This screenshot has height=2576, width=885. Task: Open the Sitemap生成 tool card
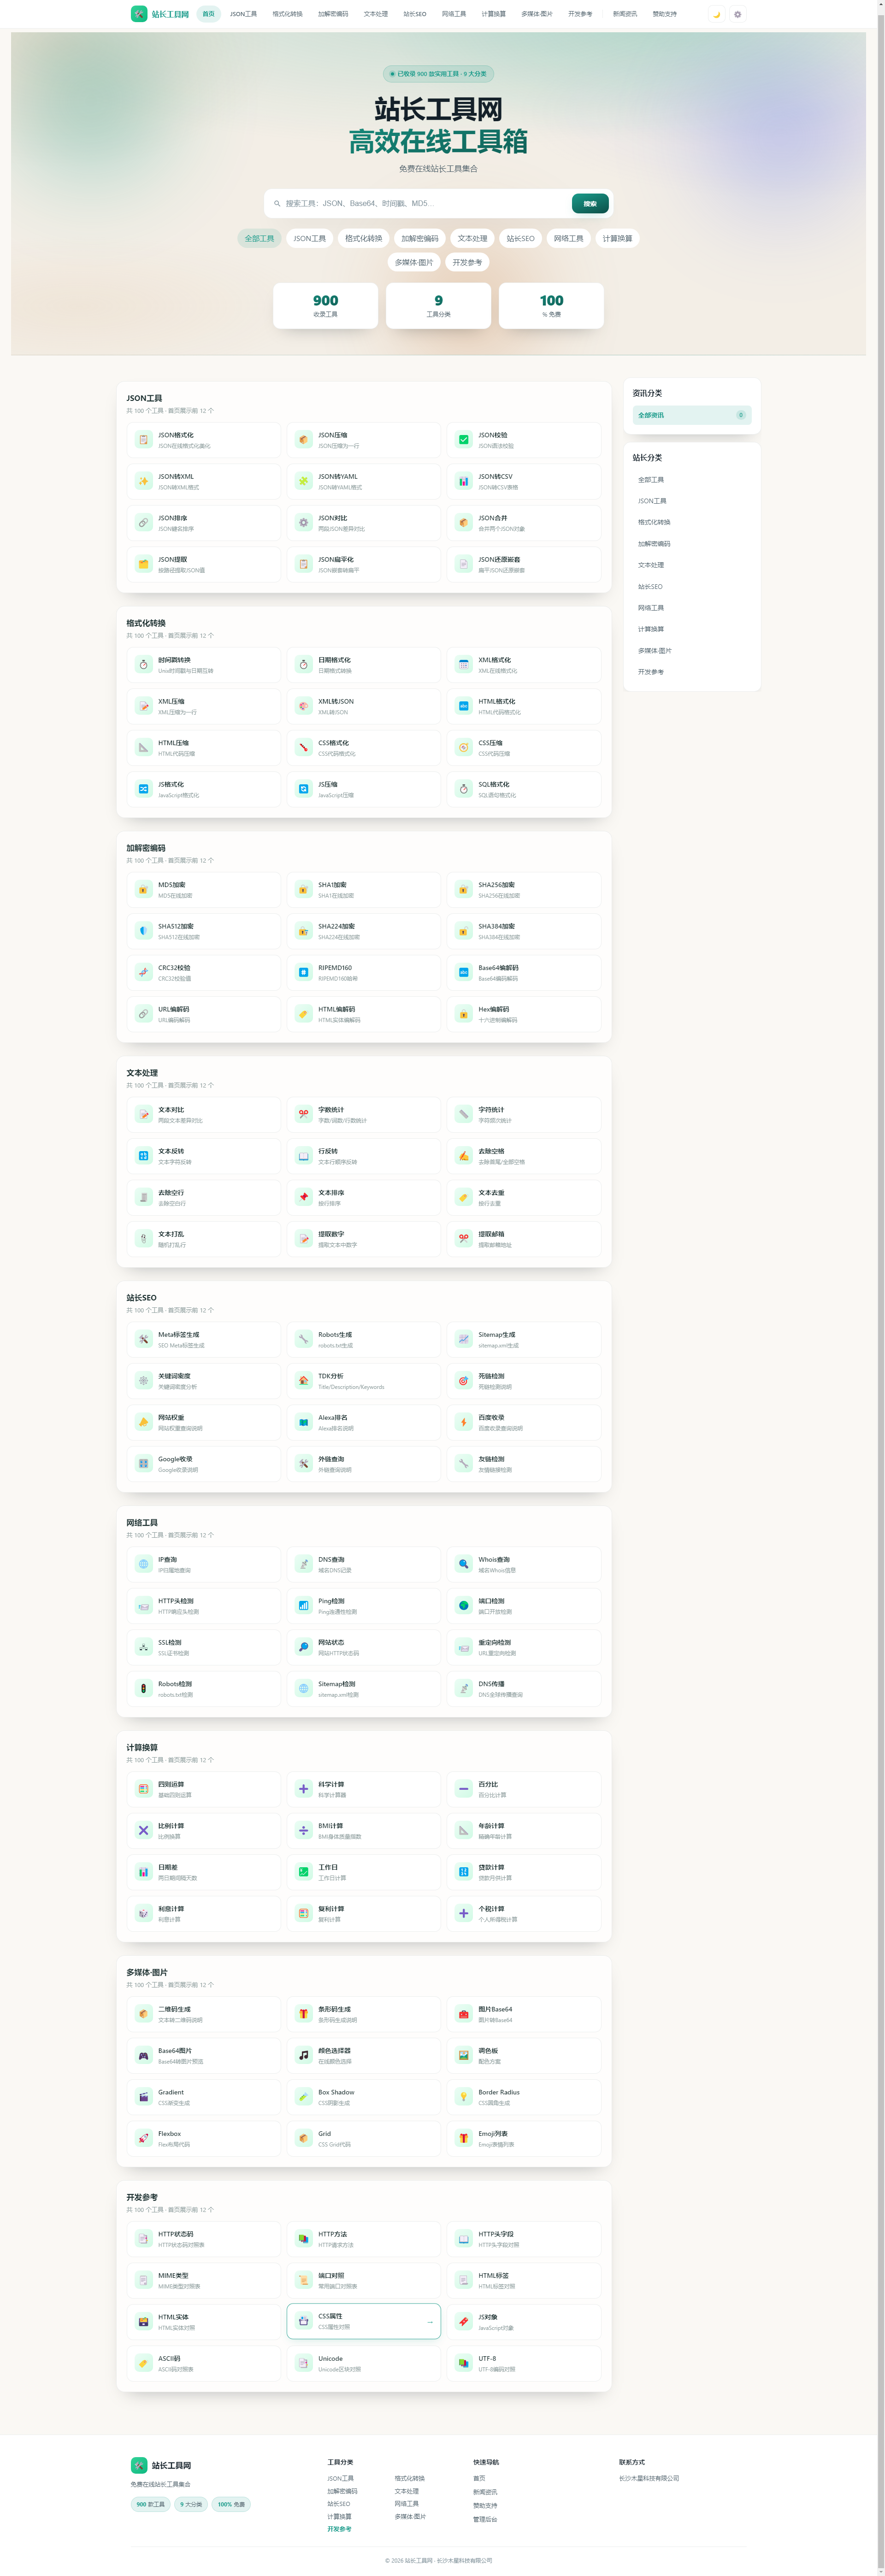[x=524, y=1339]
